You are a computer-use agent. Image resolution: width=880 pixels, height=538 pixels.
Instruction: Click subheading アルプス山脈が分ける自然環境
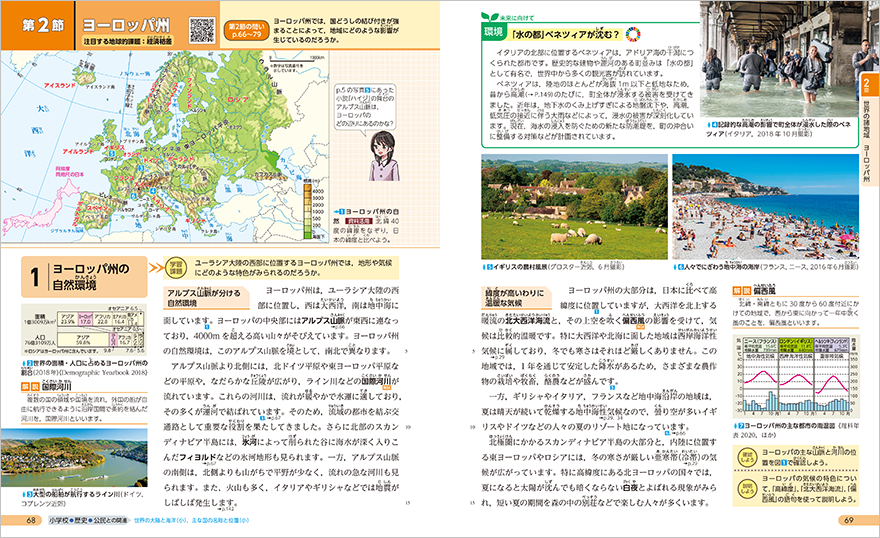click(204, 298)
